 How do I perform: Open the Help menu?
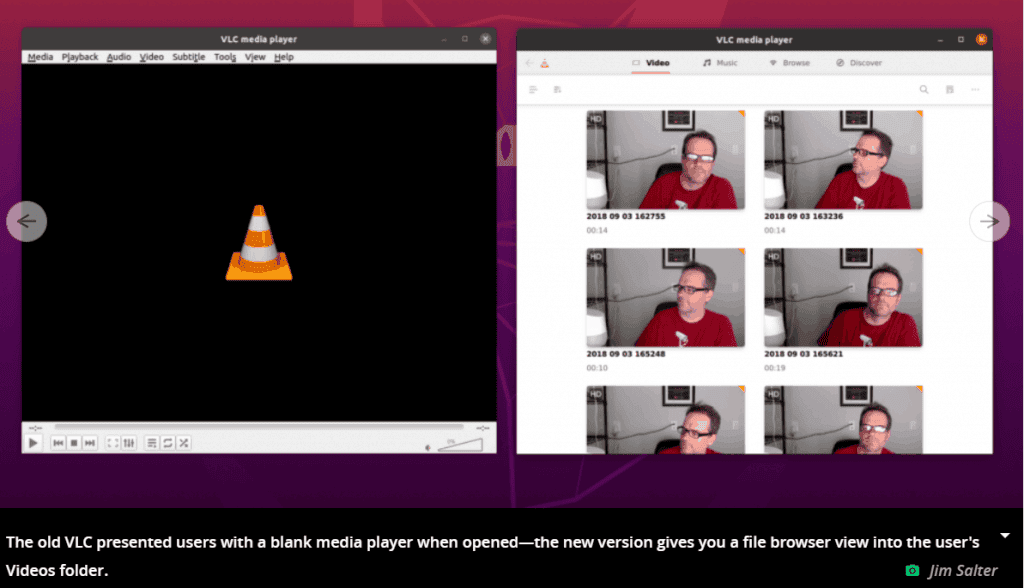[x=283, y=57]
